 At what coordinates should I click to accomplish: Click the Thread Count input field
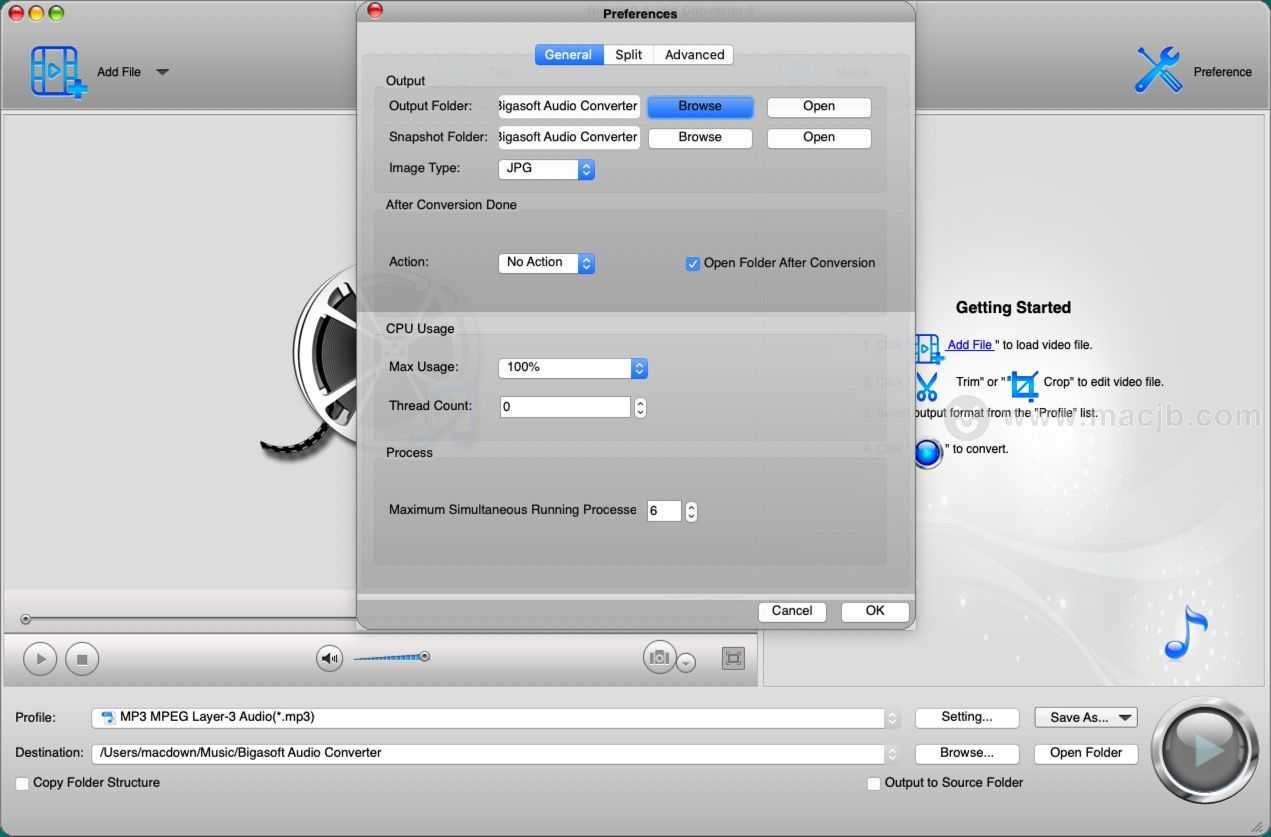coord(564,407)
